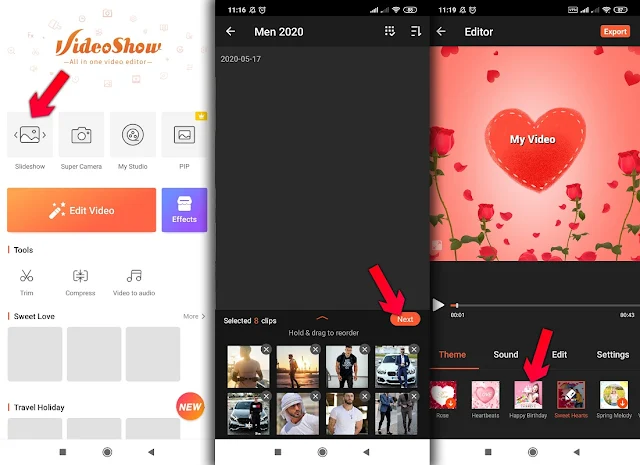This screenshot has width=640, height=465.
Task: Tap Android recent apps on first screen
Action: tap(62, 452)
